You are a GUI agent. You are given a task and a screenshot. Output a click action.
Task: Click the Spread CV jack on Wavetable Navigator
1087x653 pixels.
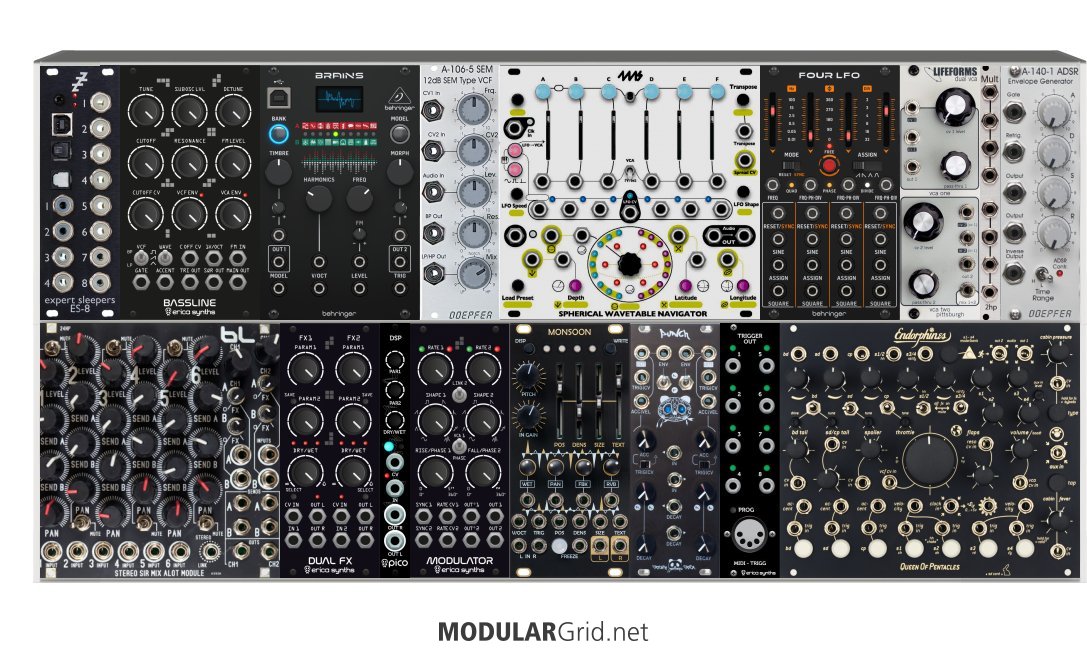tap(743, 160)
